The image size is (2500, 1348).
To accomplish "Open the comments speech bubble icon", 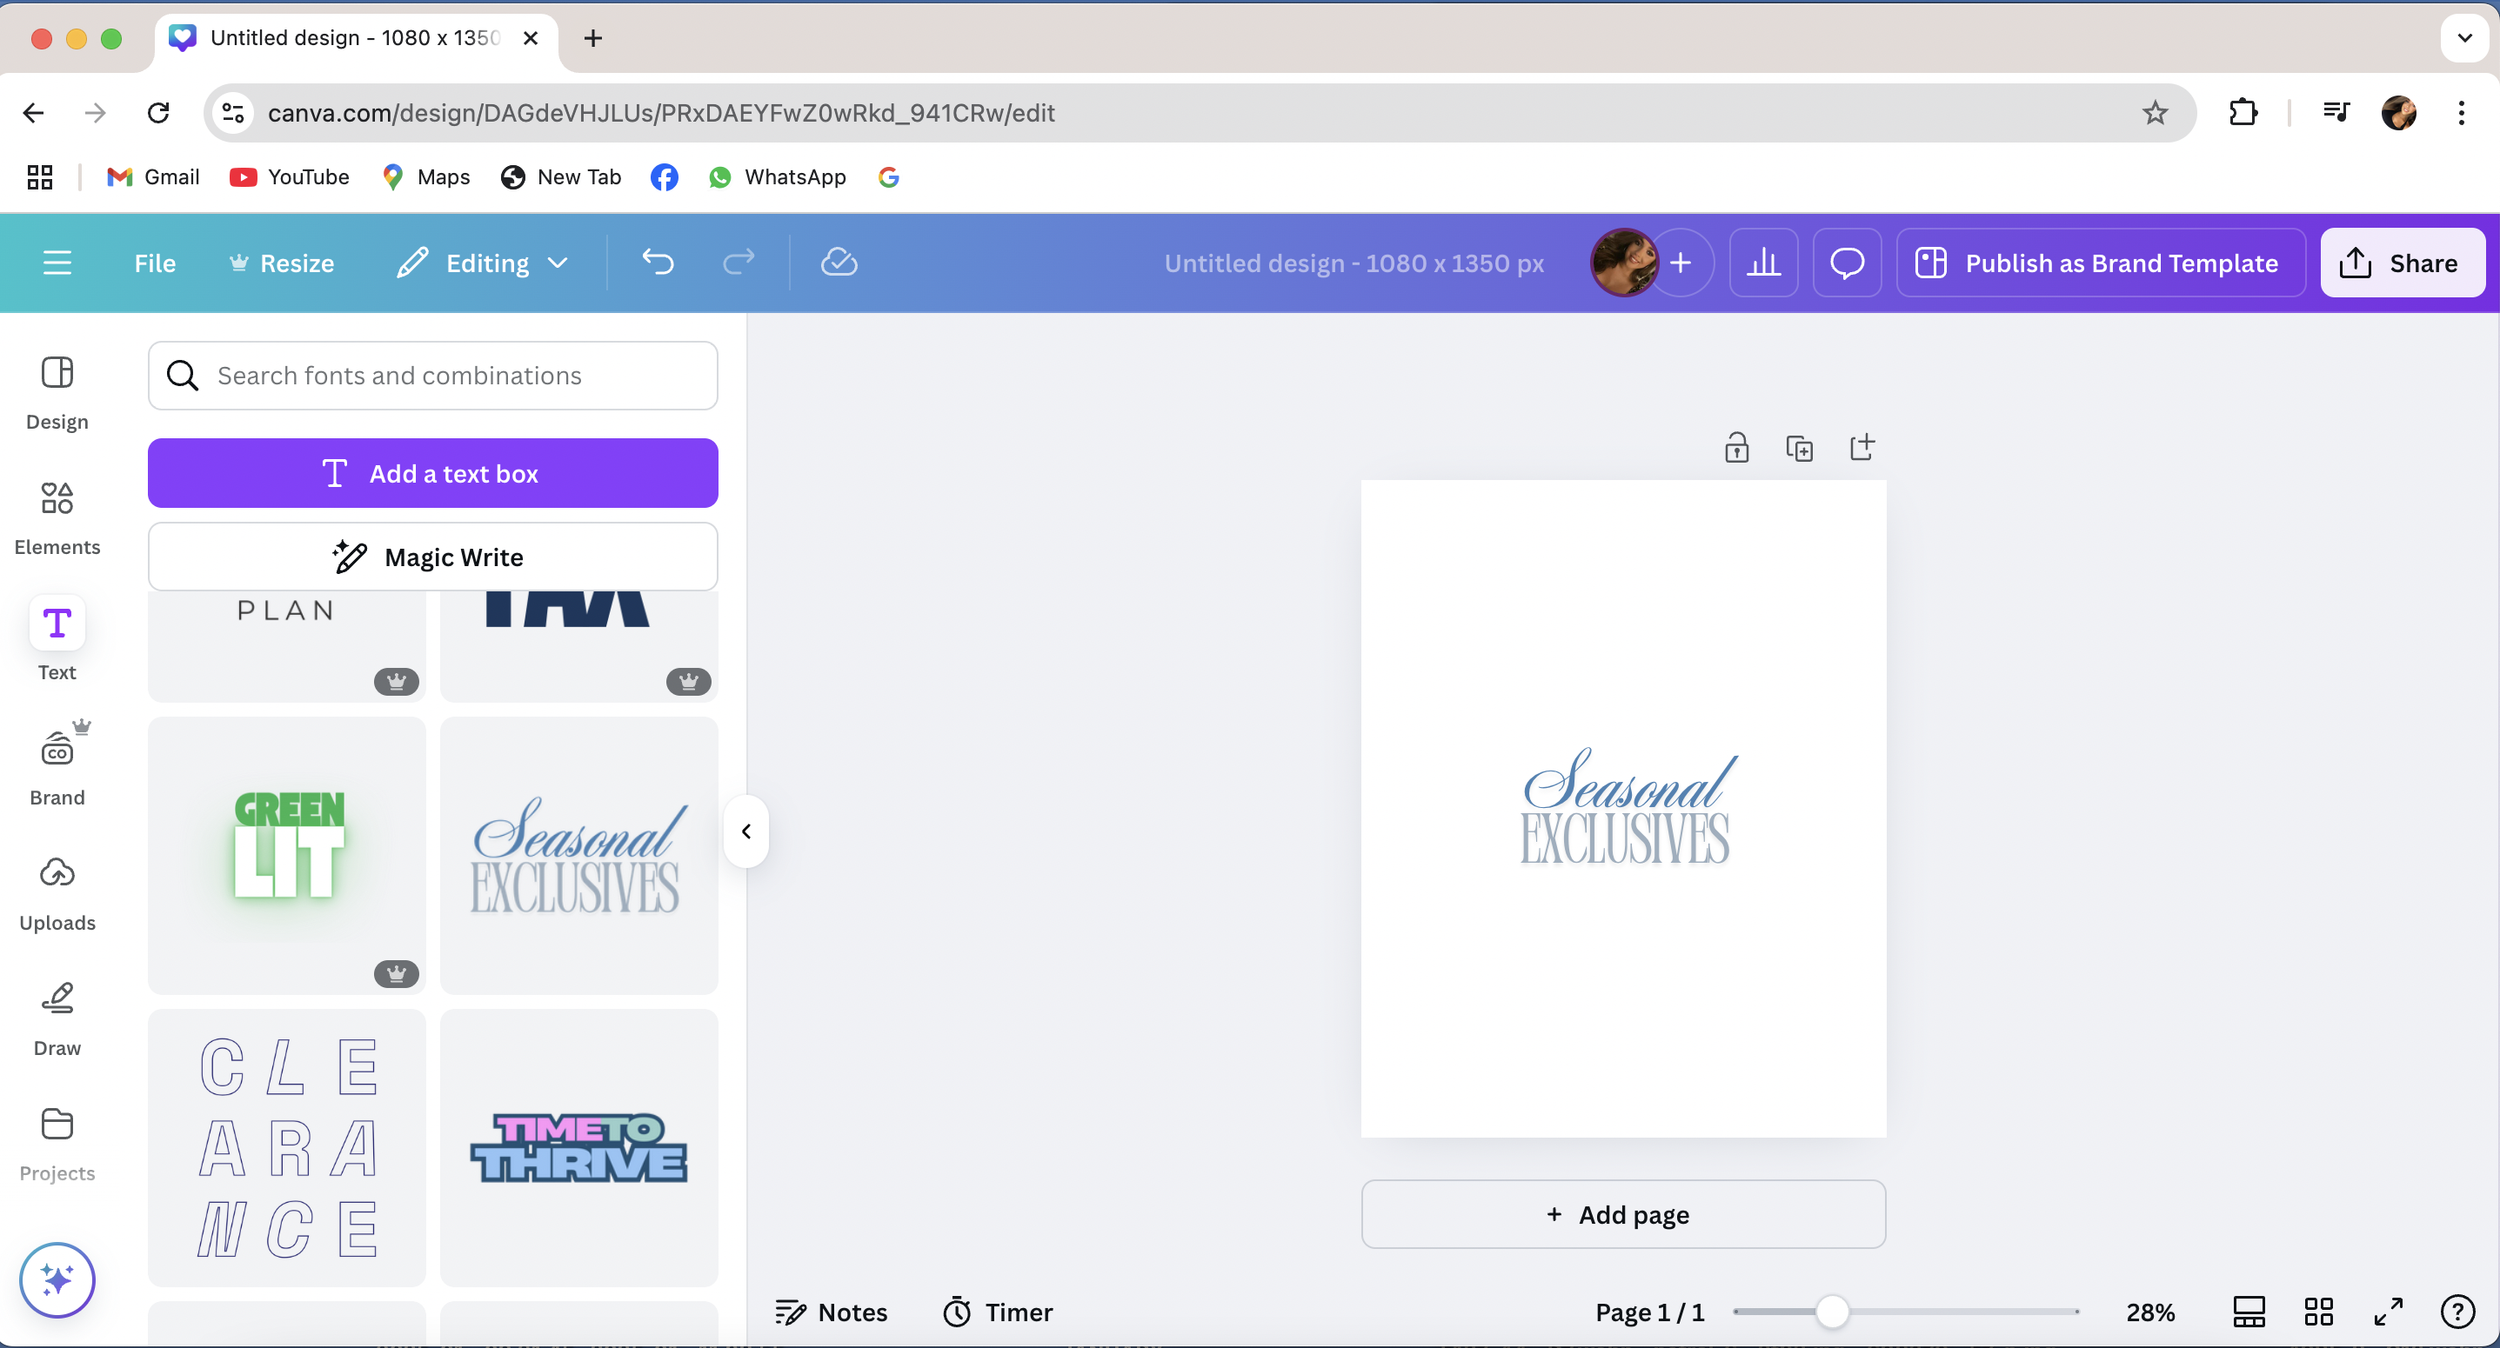I will [1846, 262].
